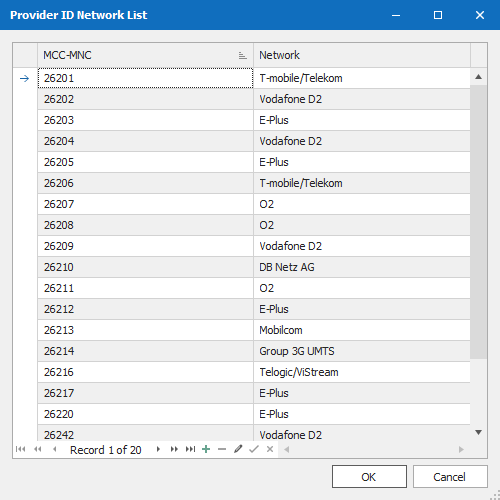Confirm with the OK button
The height and width of the screenshot is (500, 500).
pos(369,477)
